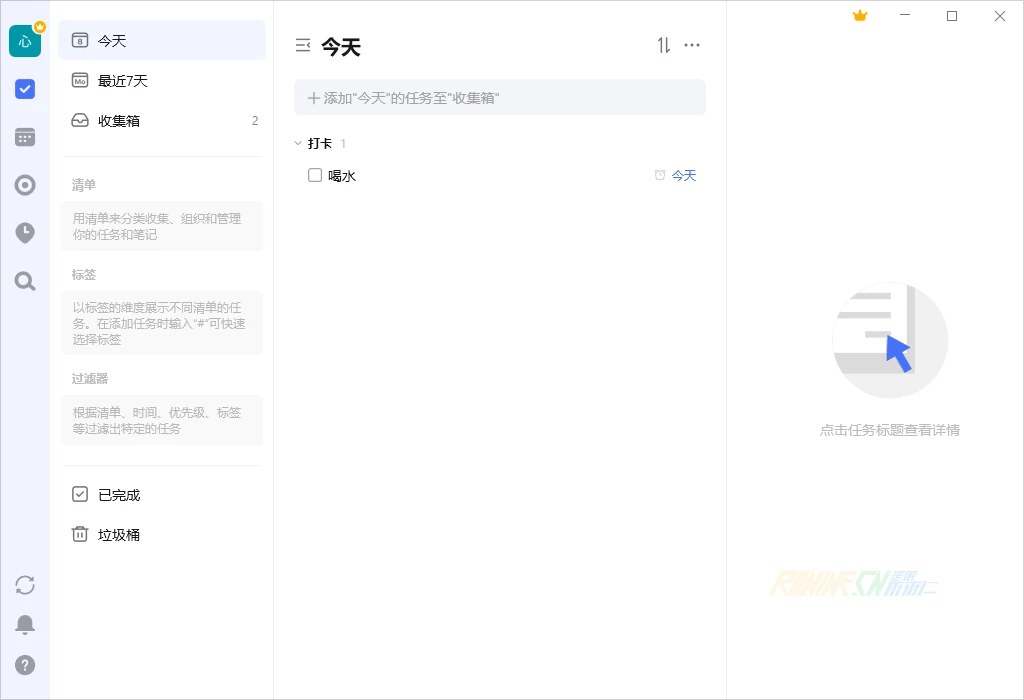1024x700 pixels.
Task: Open the Pomodoro focus icon
Action: coord(25,185)
